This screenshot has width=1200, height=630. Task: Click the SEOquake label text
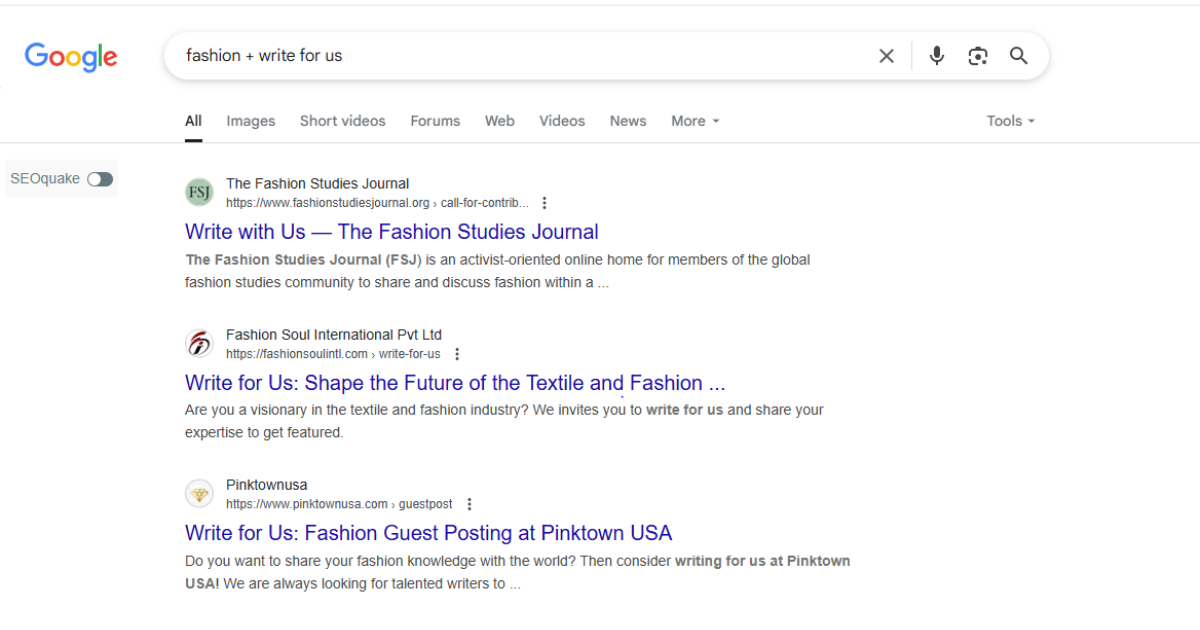tap(45, 179)
